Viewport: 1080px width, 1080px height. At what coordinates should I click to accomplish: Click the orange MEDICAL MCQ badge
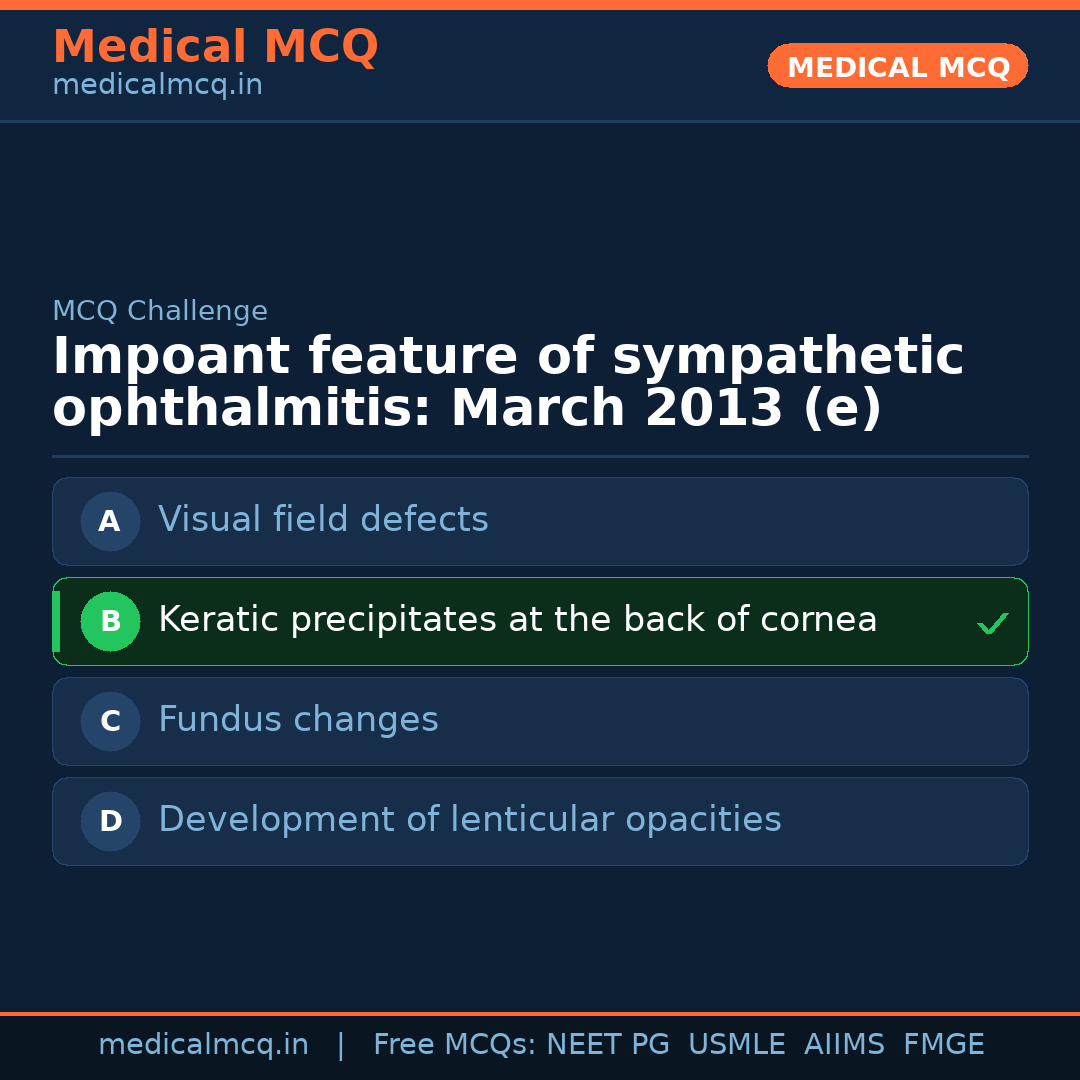897,66
